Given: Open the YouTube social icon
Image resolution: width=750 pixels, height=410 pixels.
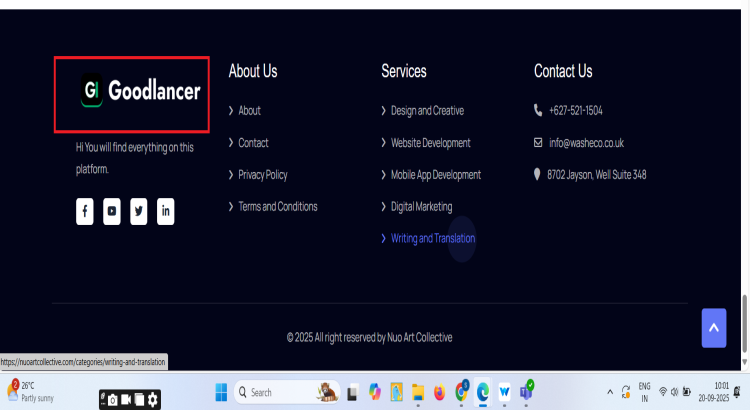Looking at the screenshot, I should [112, 211].
